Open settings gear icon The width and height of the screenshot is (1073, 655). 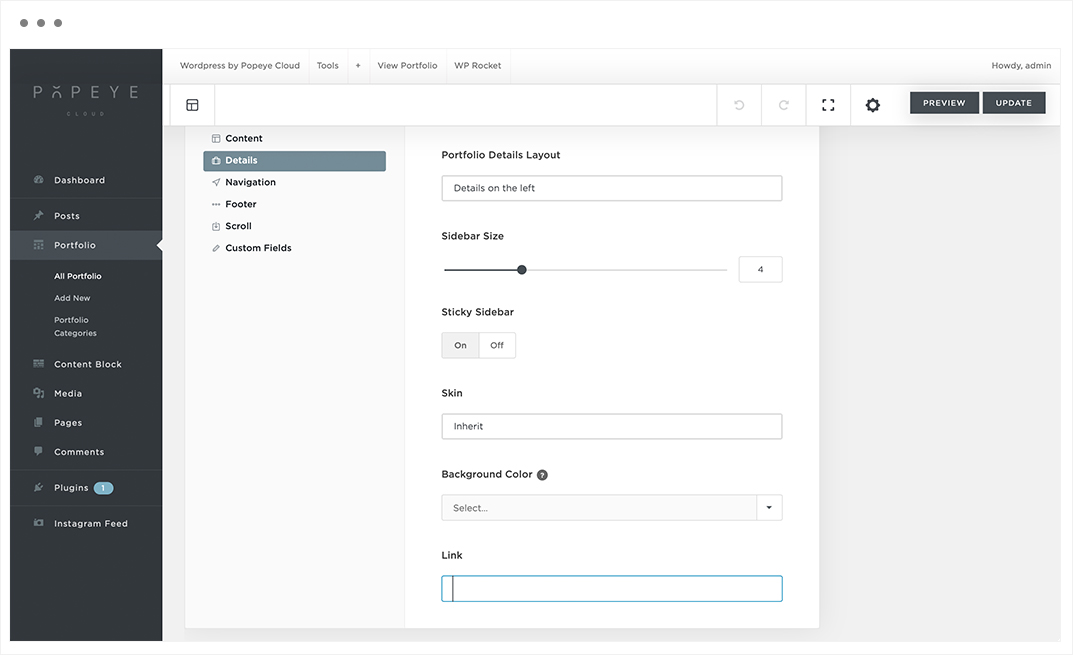click(x=872, y=105)
